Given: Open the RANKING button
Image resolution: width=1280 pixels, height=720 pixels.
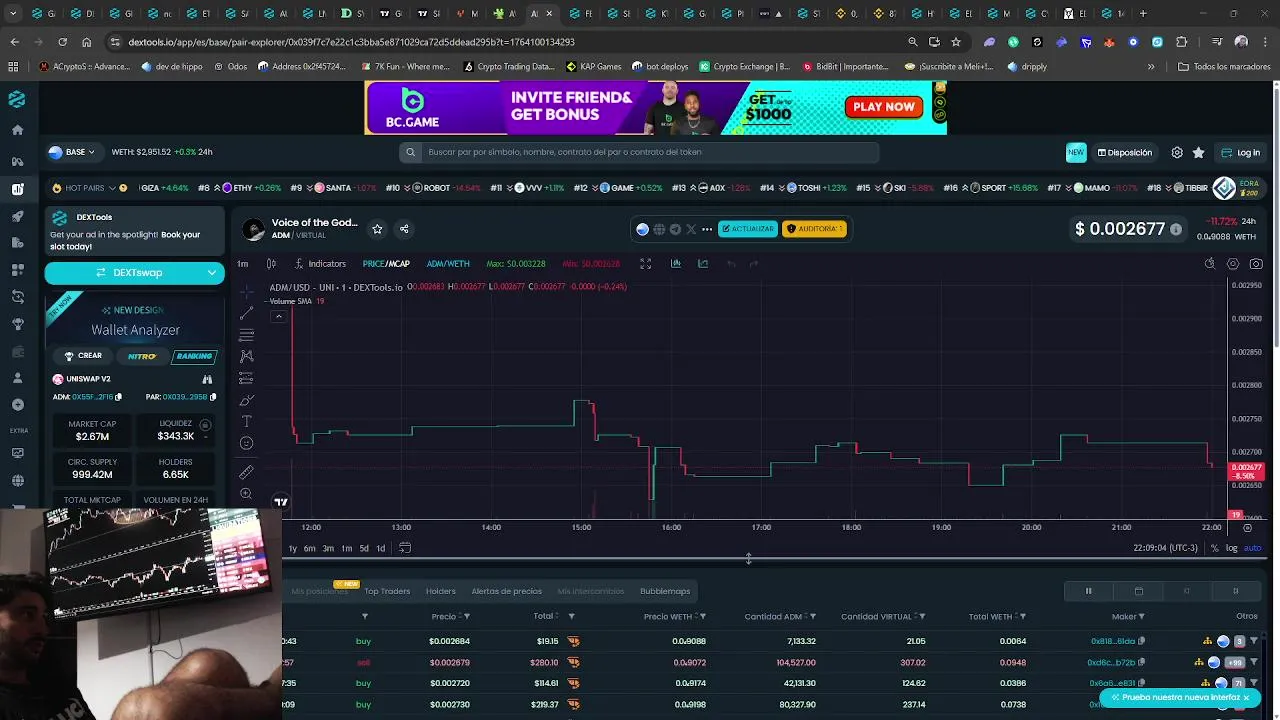Looking at the screenshot, I should (194, 356).
